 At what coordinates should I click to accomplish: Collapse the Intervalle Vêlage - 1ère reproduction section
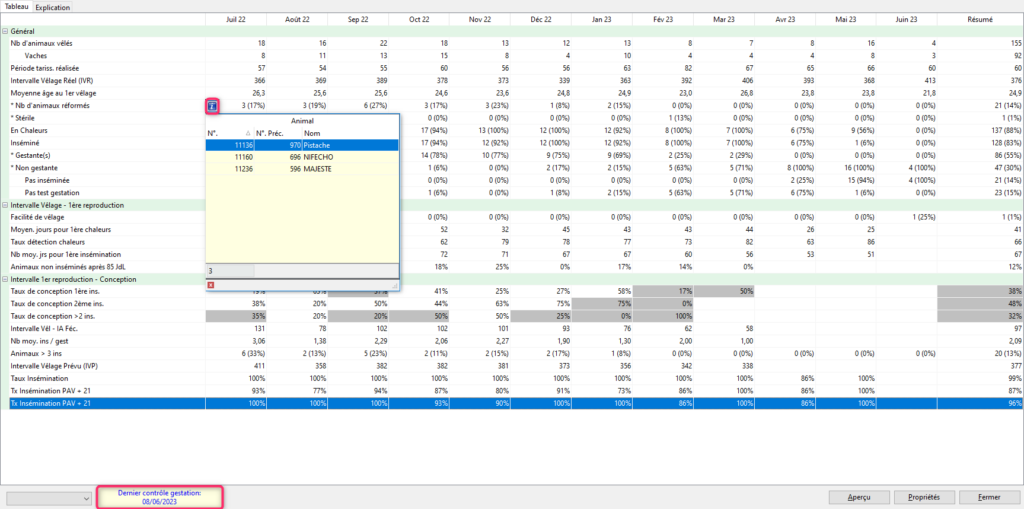click(5, 204)
